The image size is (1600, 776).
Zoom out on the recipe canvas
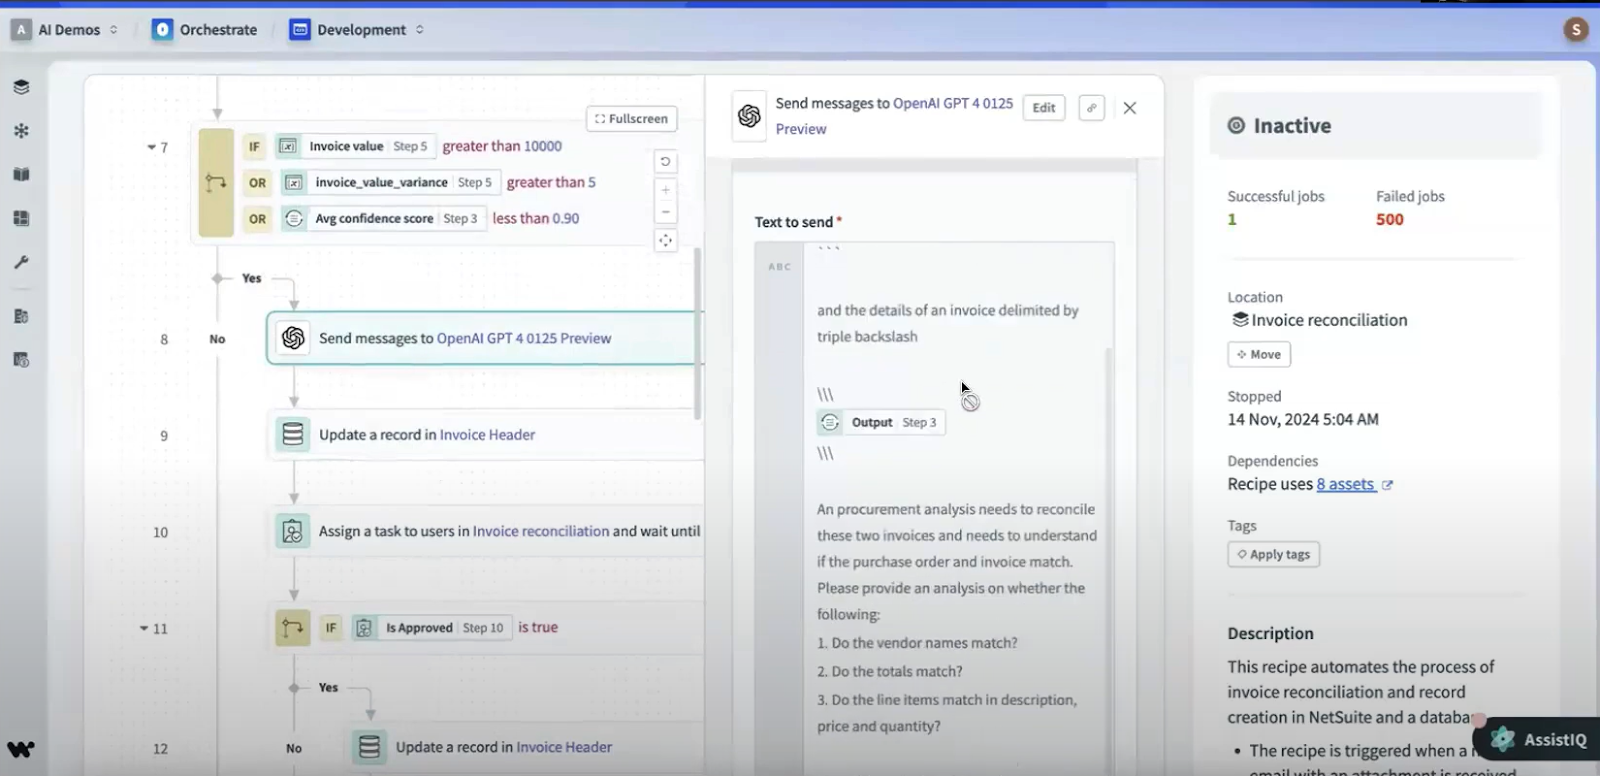[x=665, y=212]
